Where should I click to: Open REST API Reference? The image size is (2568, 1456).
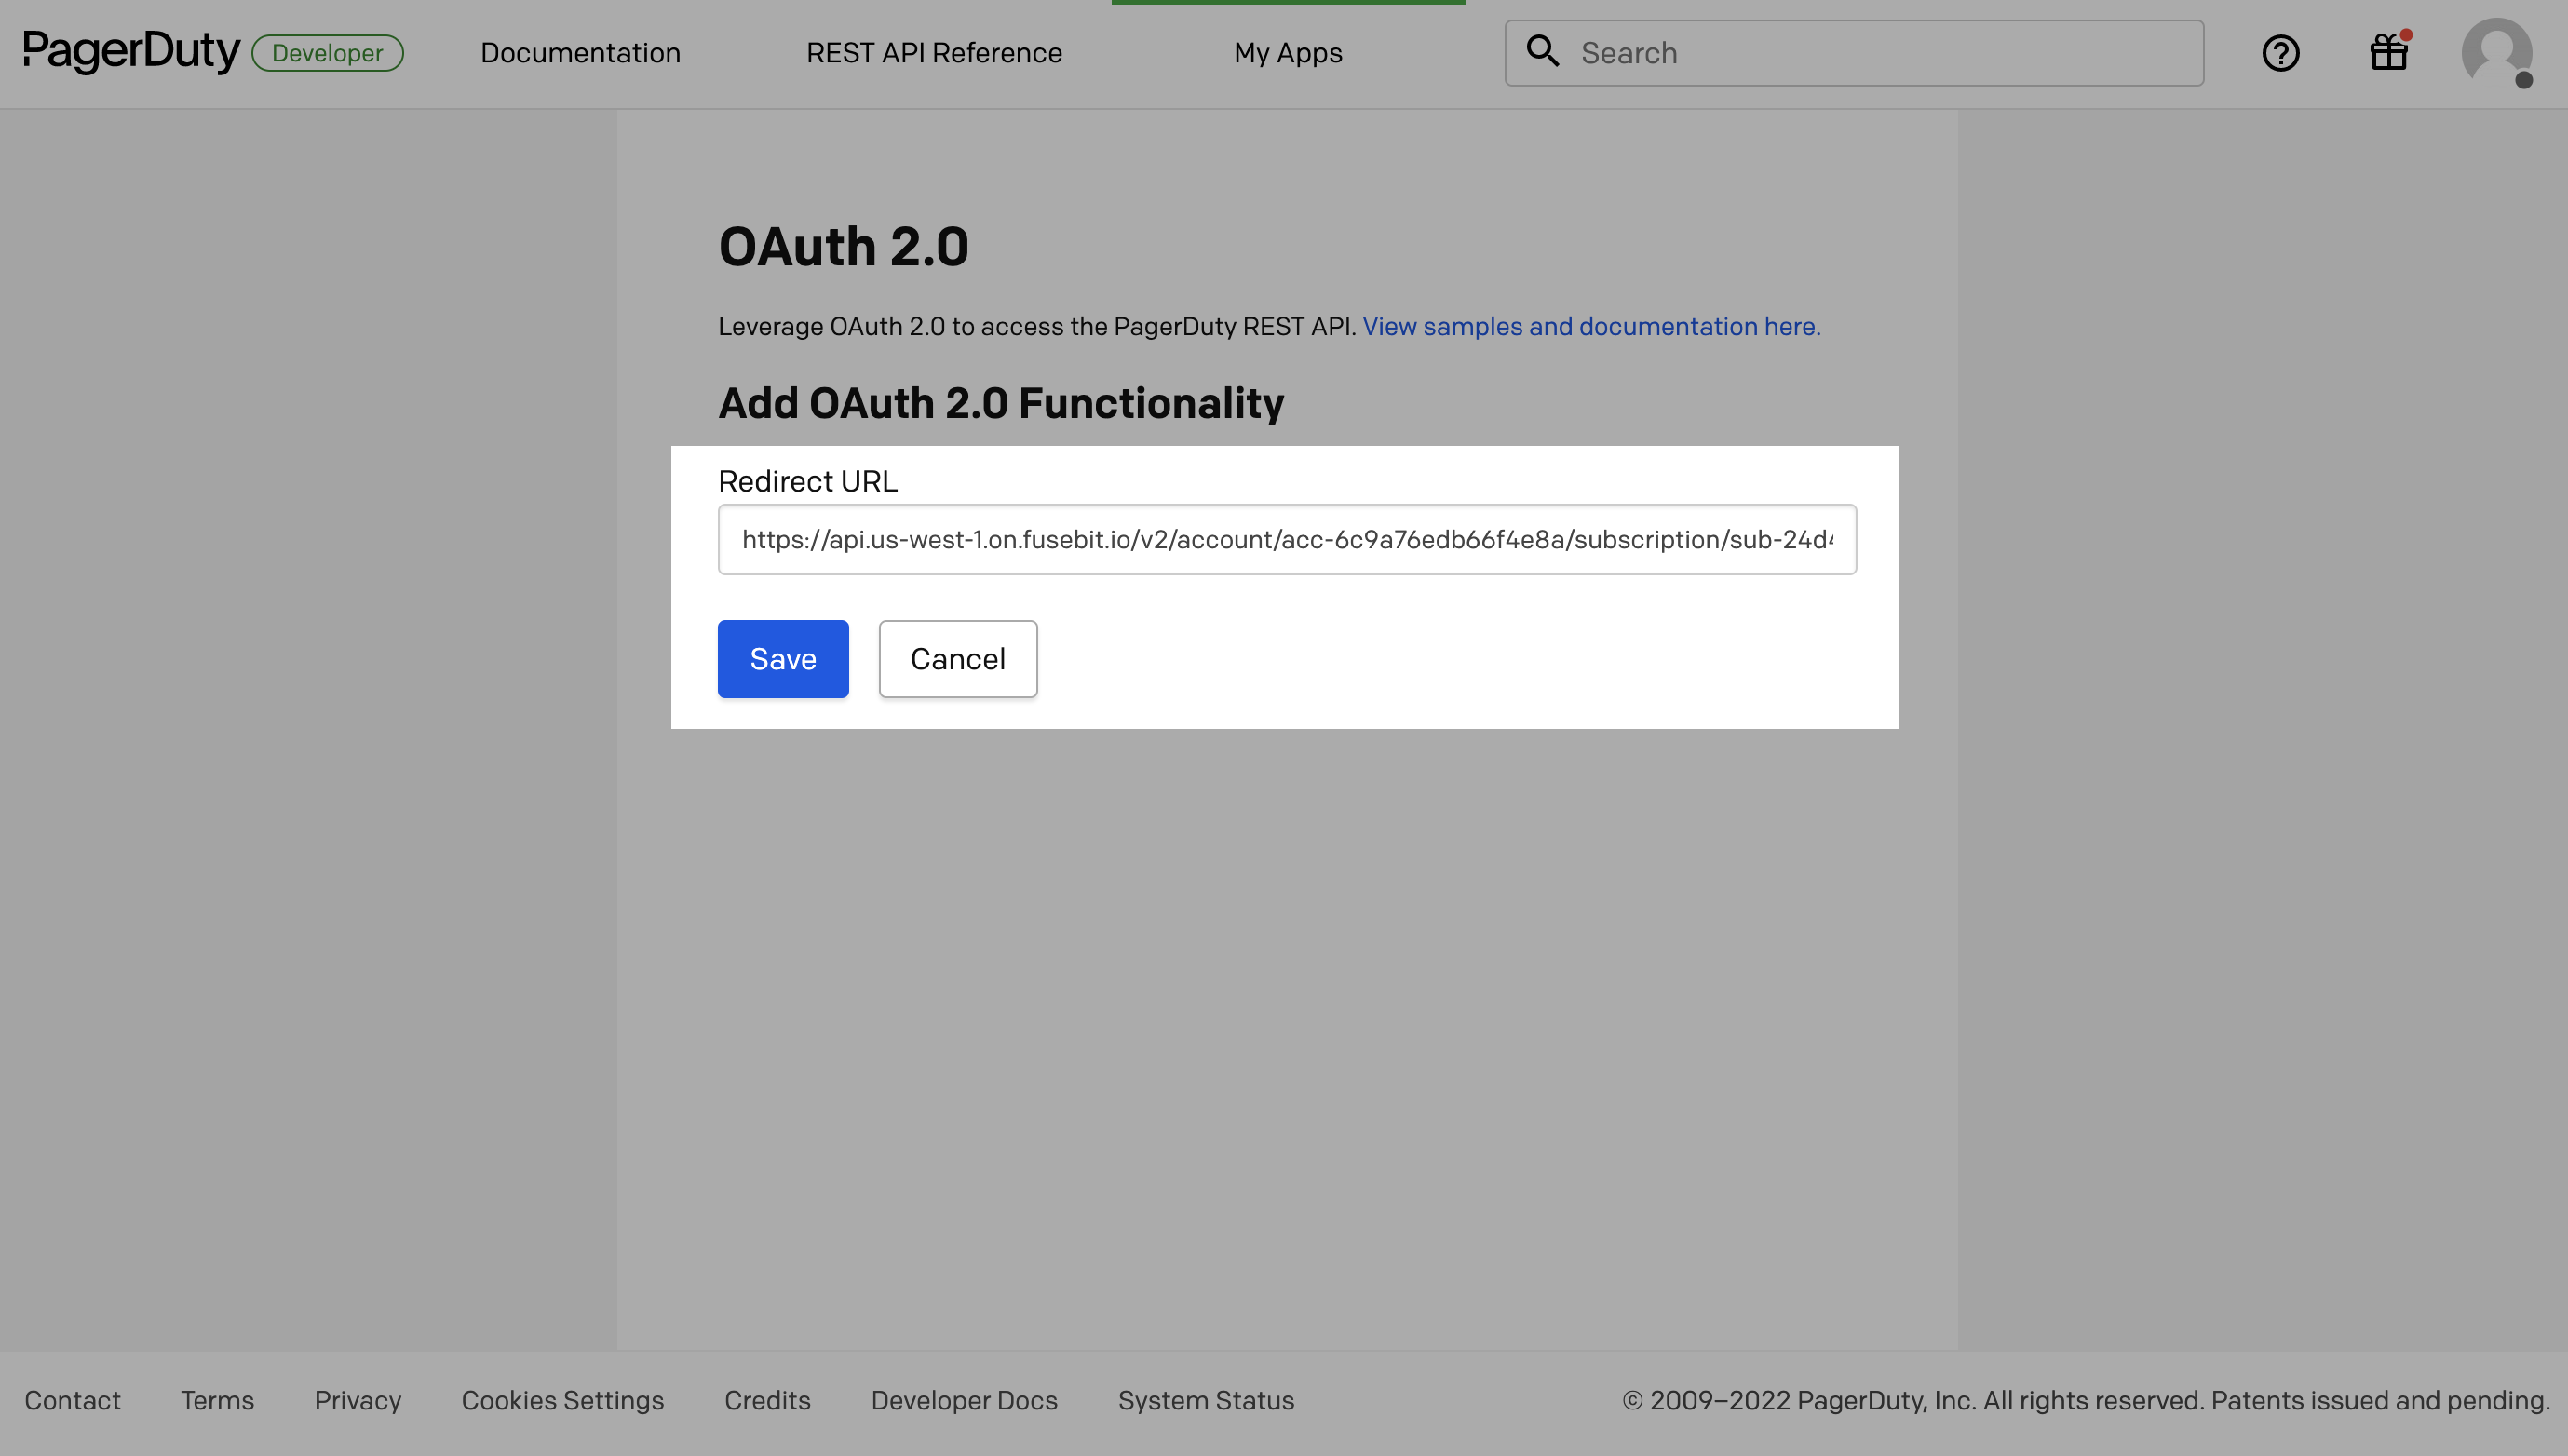934,53
